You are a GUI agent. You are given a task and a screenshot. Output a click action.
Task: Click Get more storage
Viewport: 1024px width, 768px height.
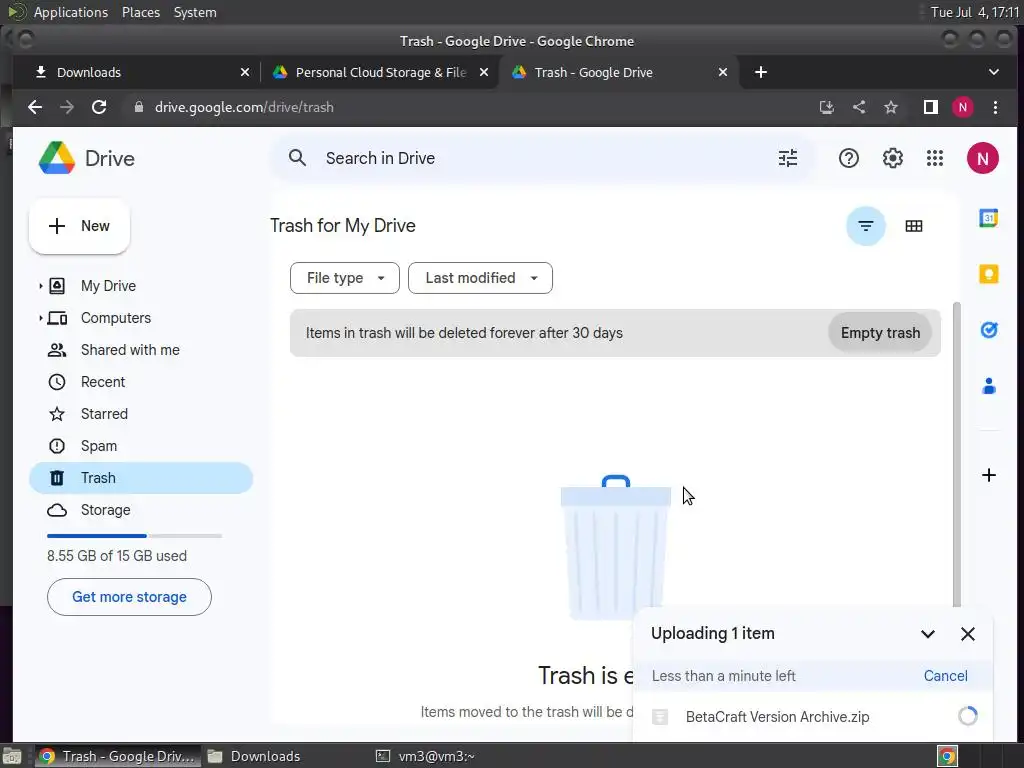(x=129, y=597)
